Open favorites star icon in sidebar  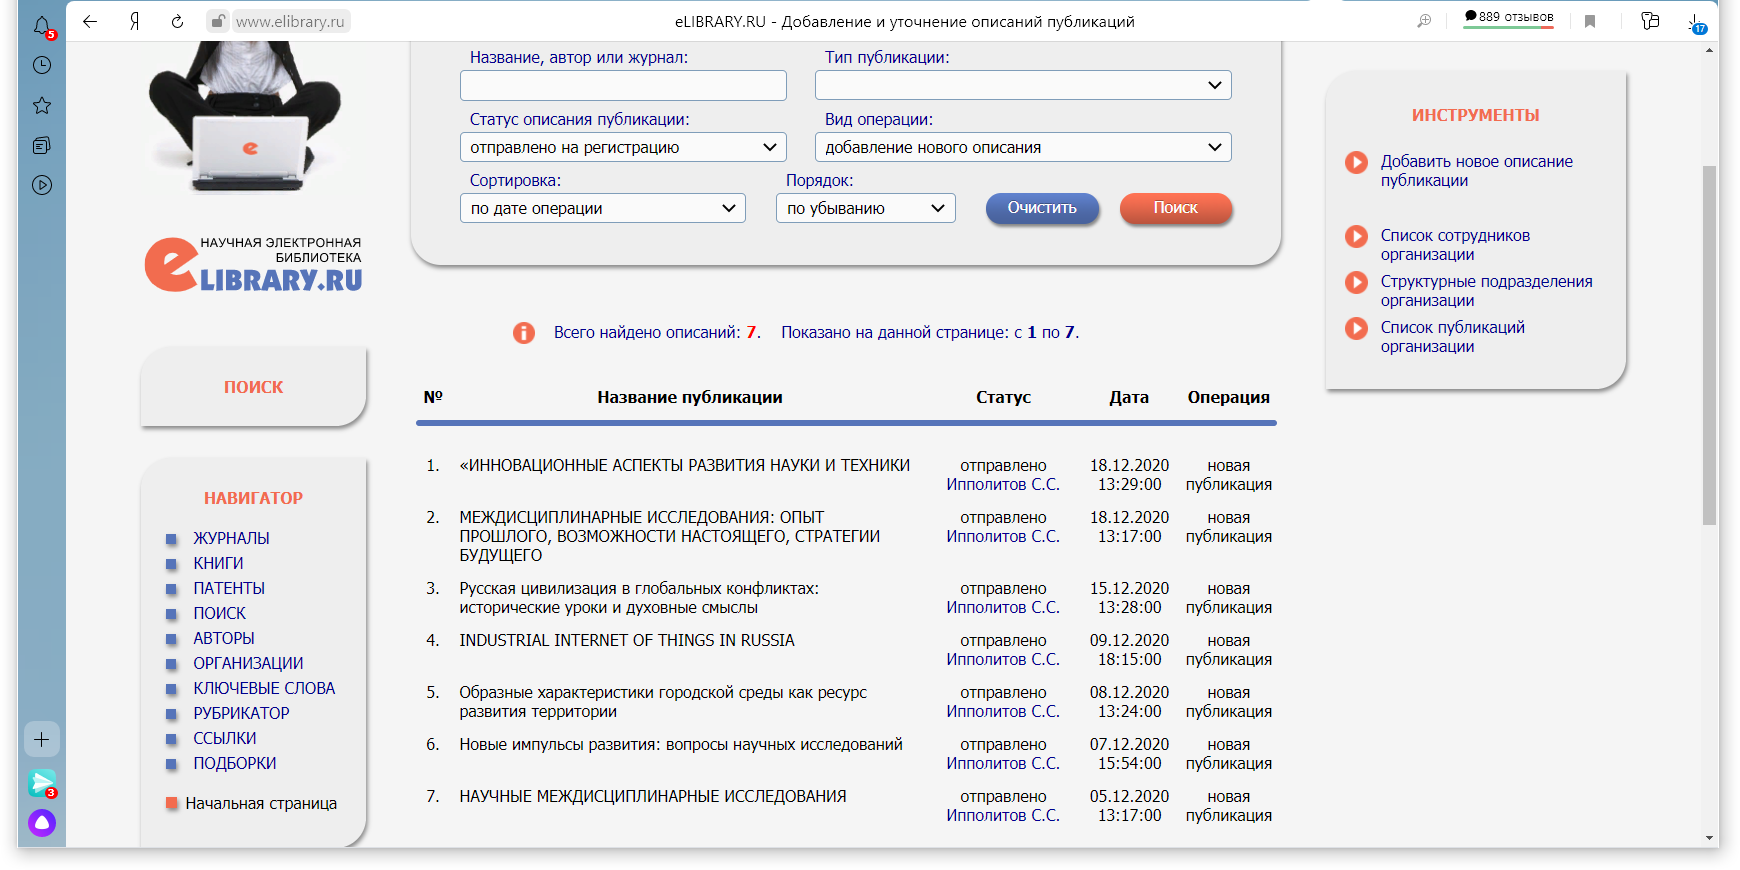(42, 106)
